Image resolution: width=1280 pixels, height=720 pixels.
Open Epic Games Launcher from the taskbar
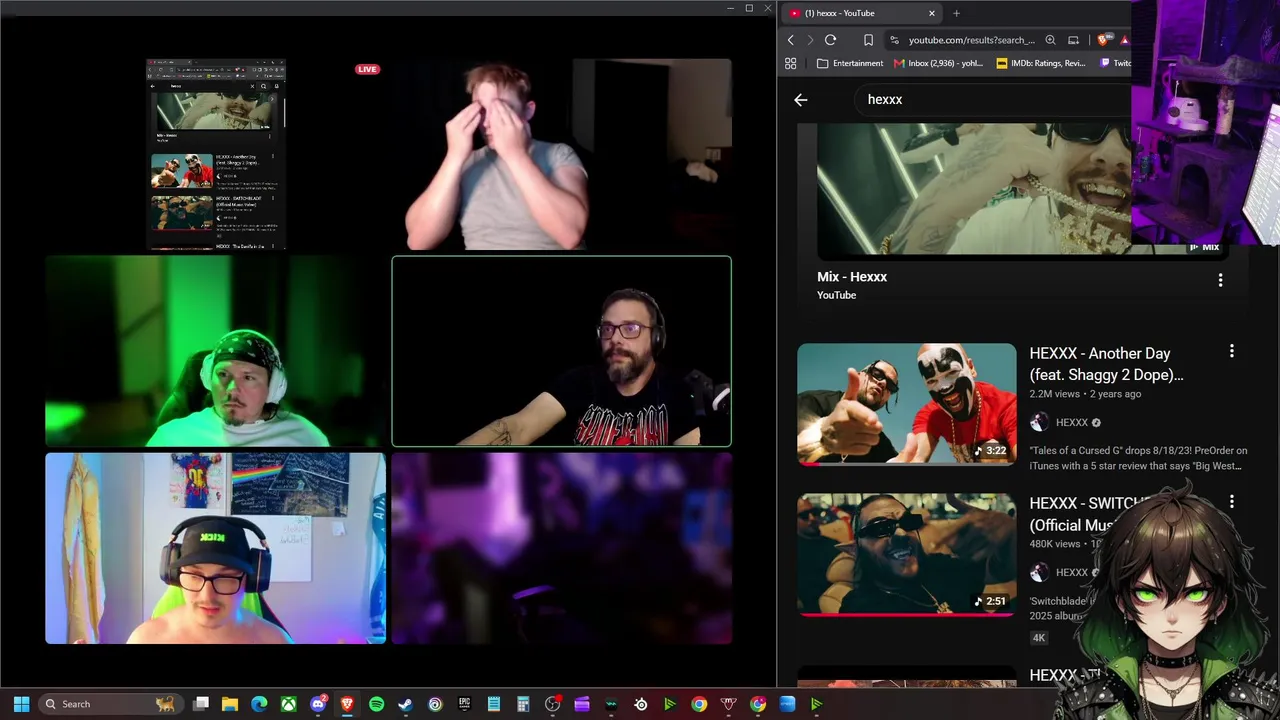pos(464,704)
